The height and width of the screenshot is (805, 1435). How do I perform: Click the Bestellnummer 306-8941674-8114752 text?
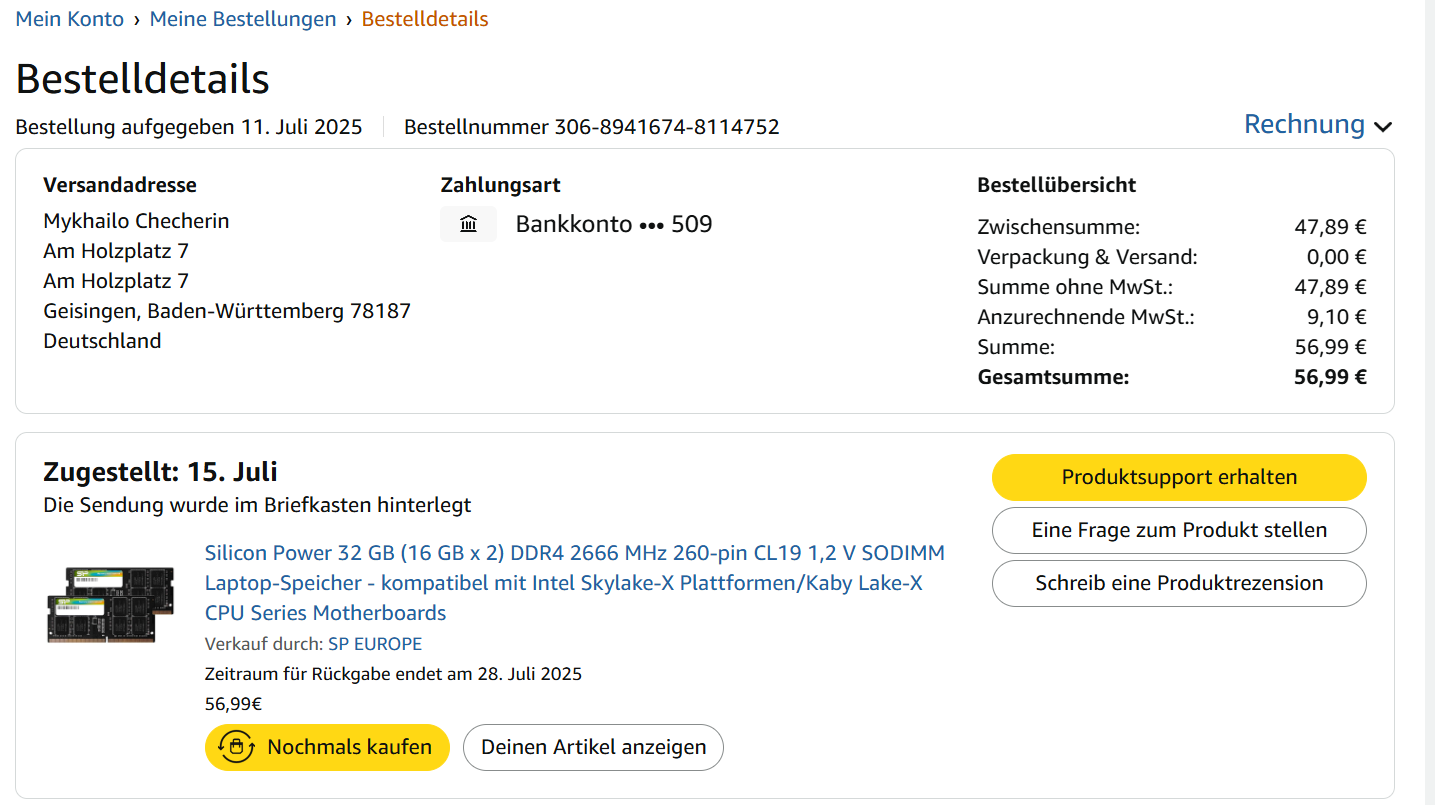pyautogui.click(x=591, y=127)
